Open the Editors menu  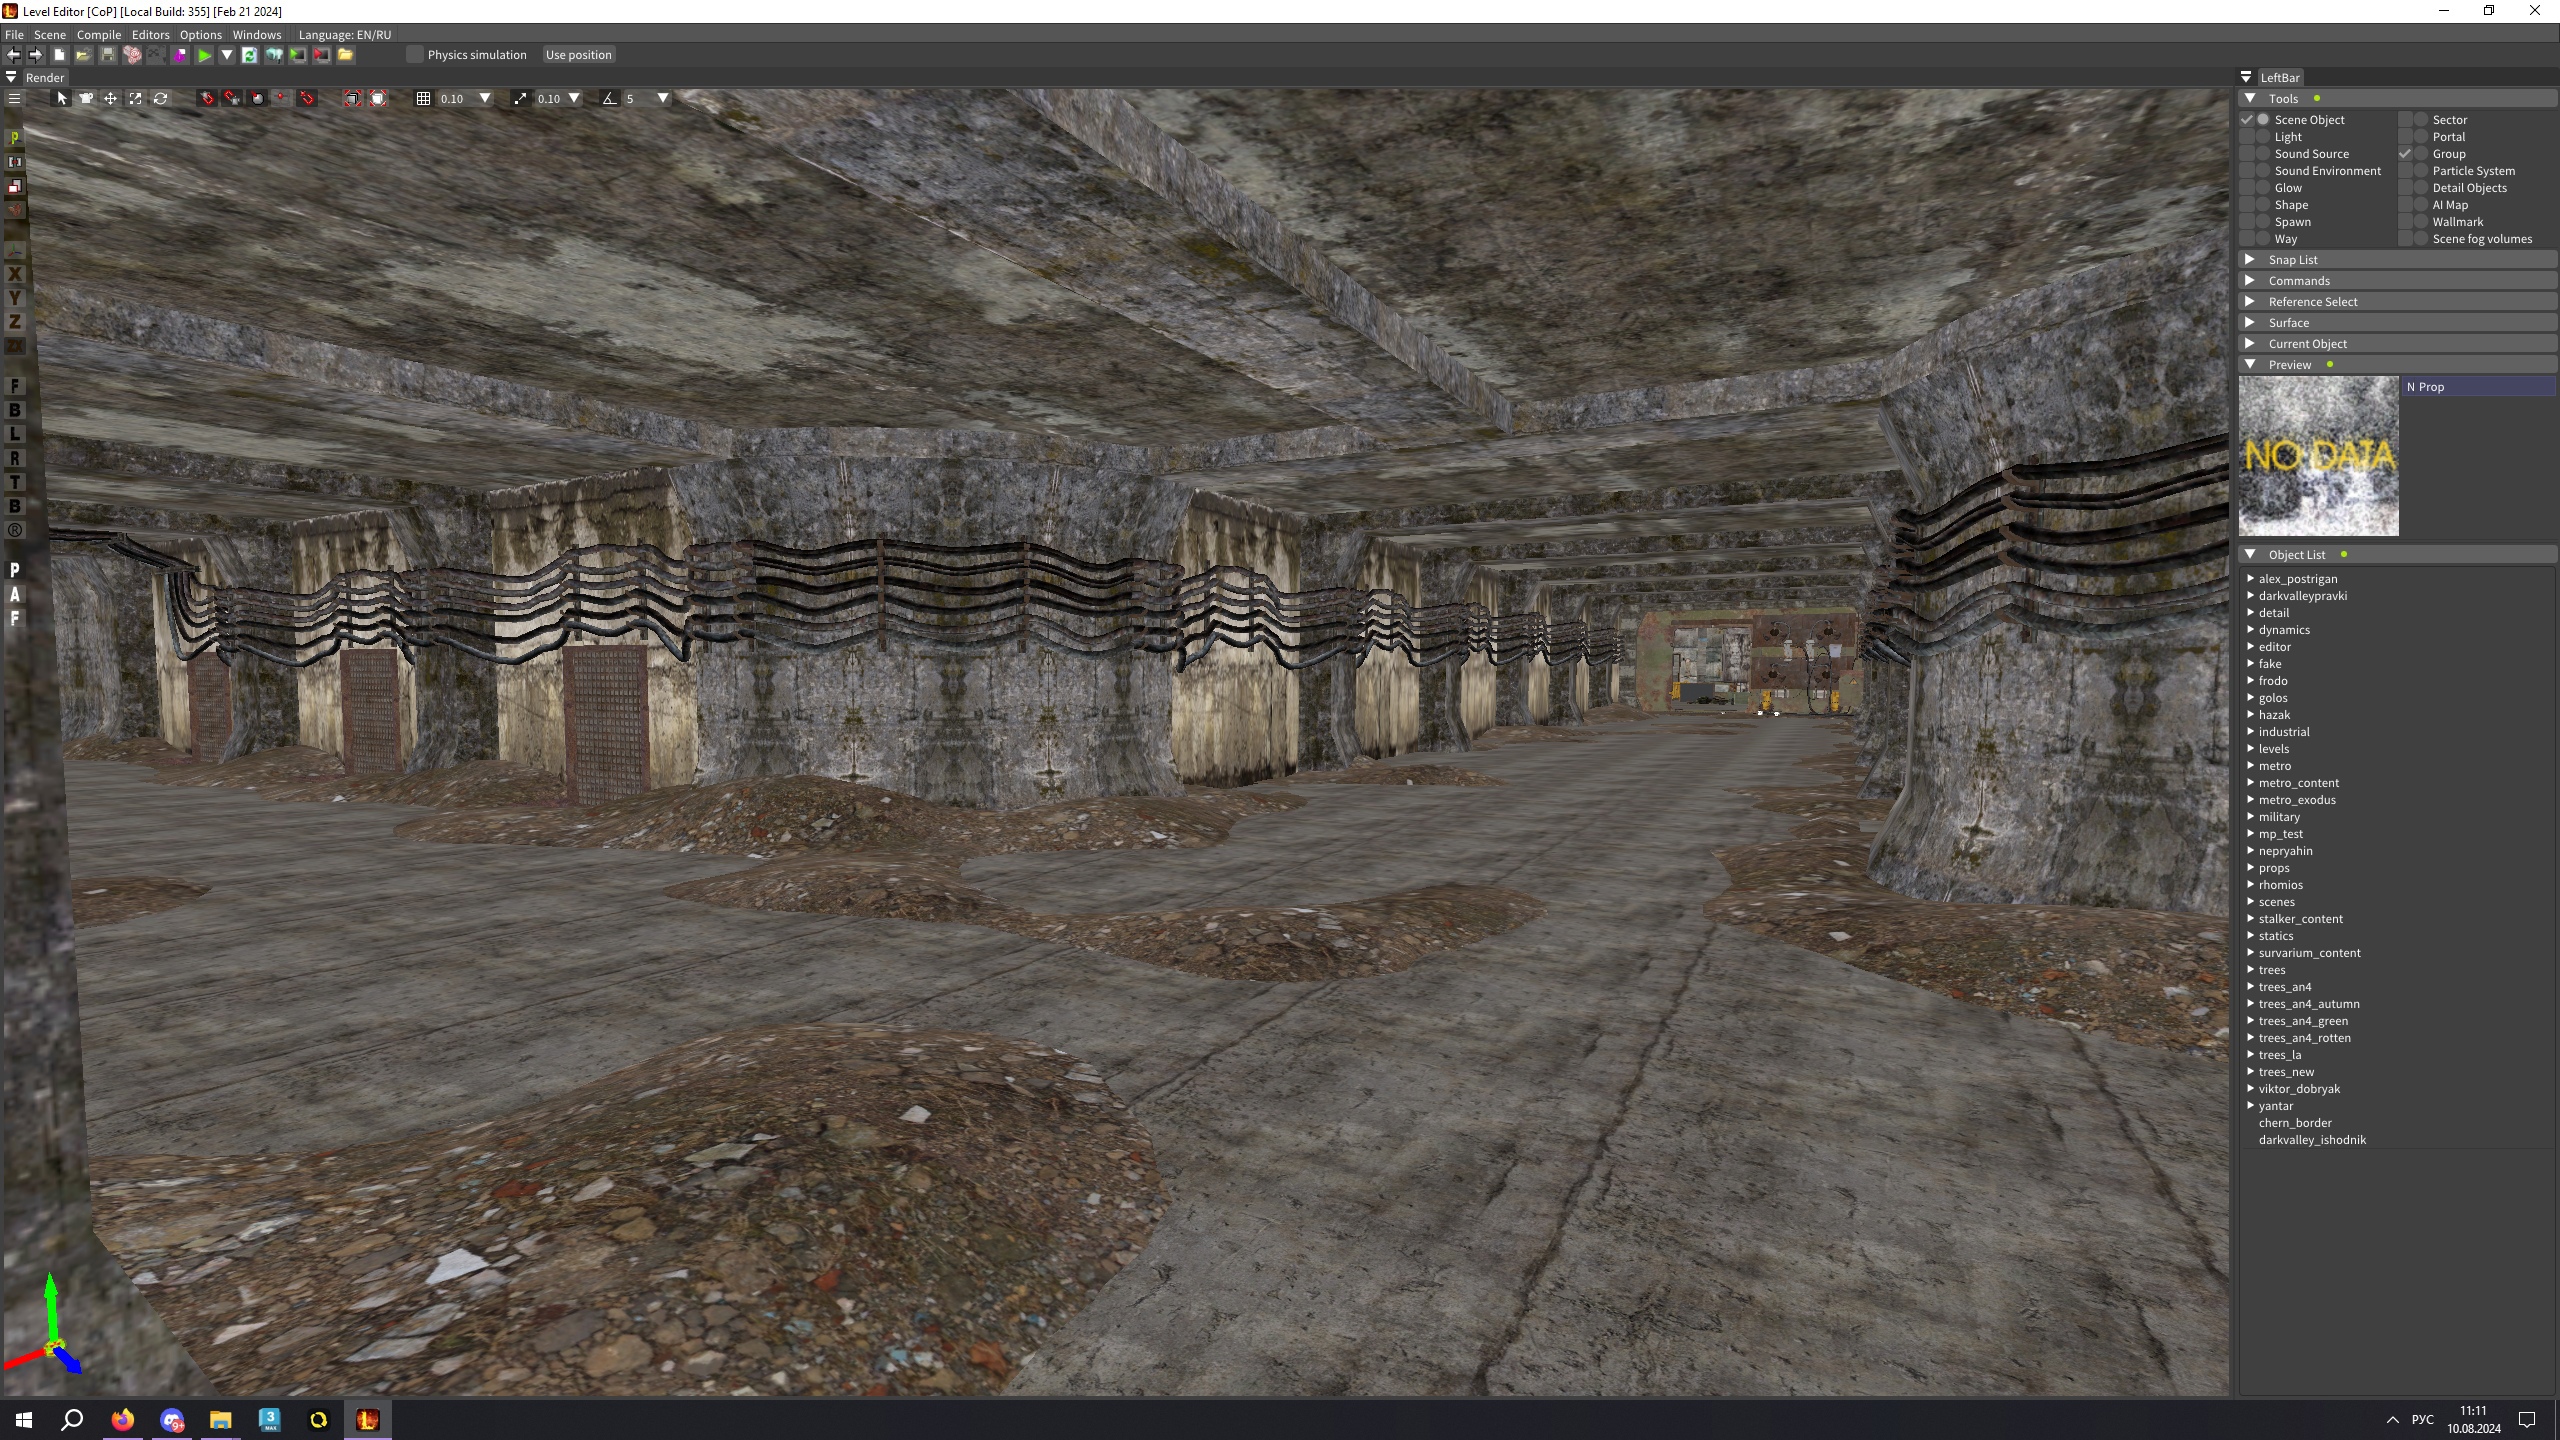[x=150, y=34]
